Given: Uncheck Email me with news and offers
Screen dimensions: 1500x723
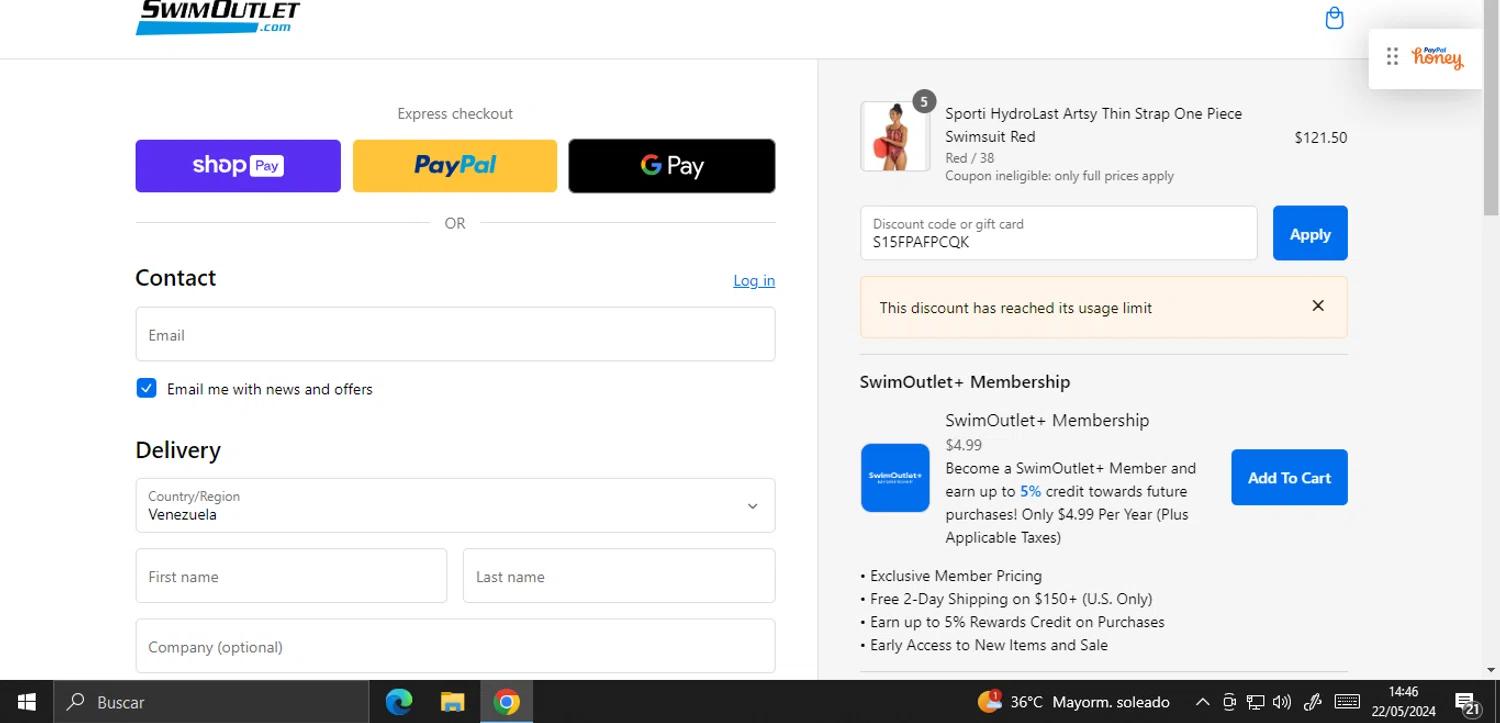Looking at the screenshot, I should click(x=147, y=388).
